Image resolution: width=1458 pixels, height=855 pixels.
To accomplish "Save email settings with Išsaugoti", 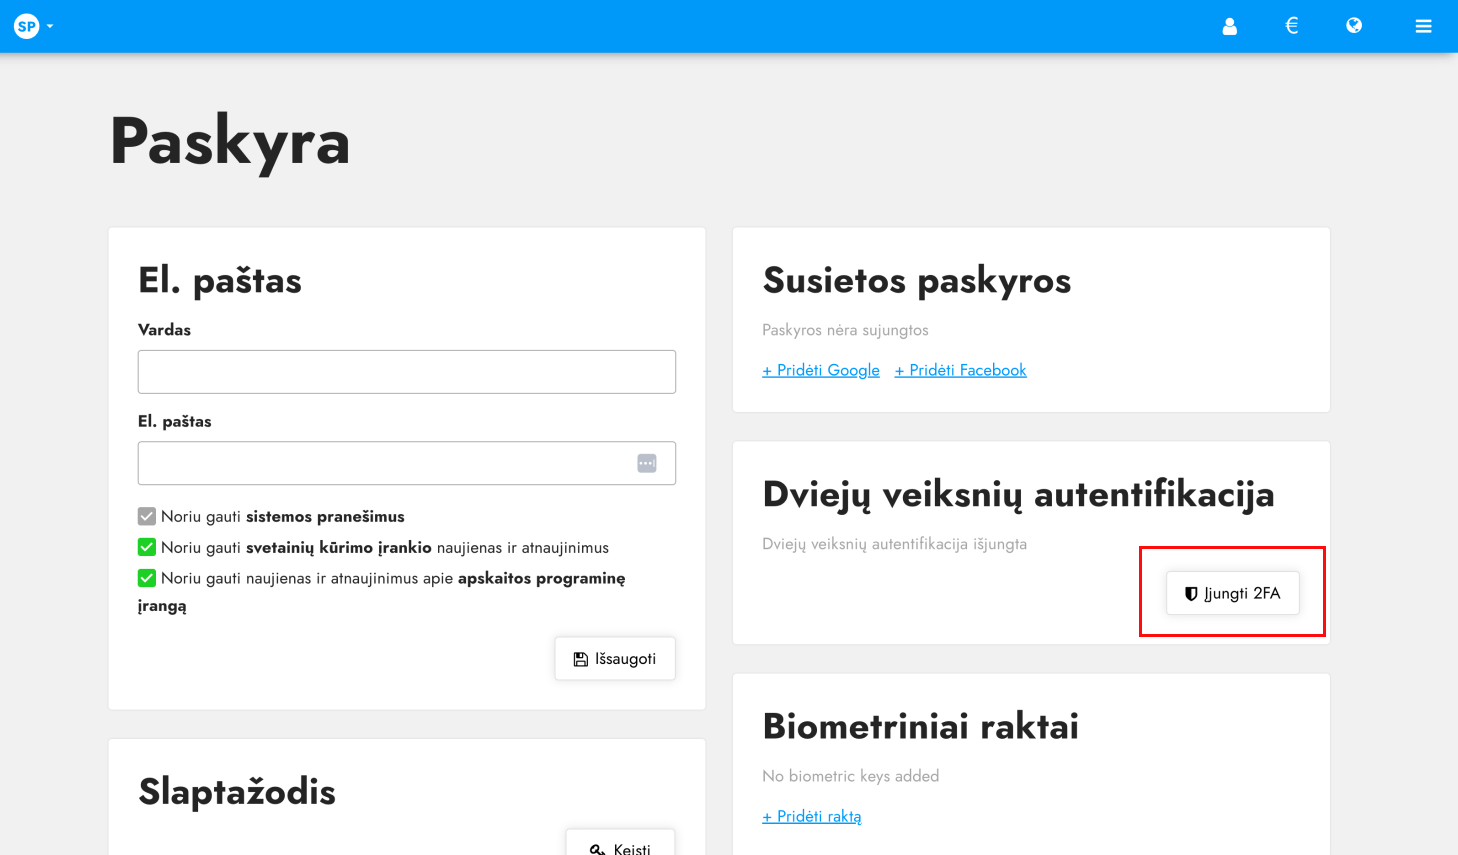I will point(614,657).
